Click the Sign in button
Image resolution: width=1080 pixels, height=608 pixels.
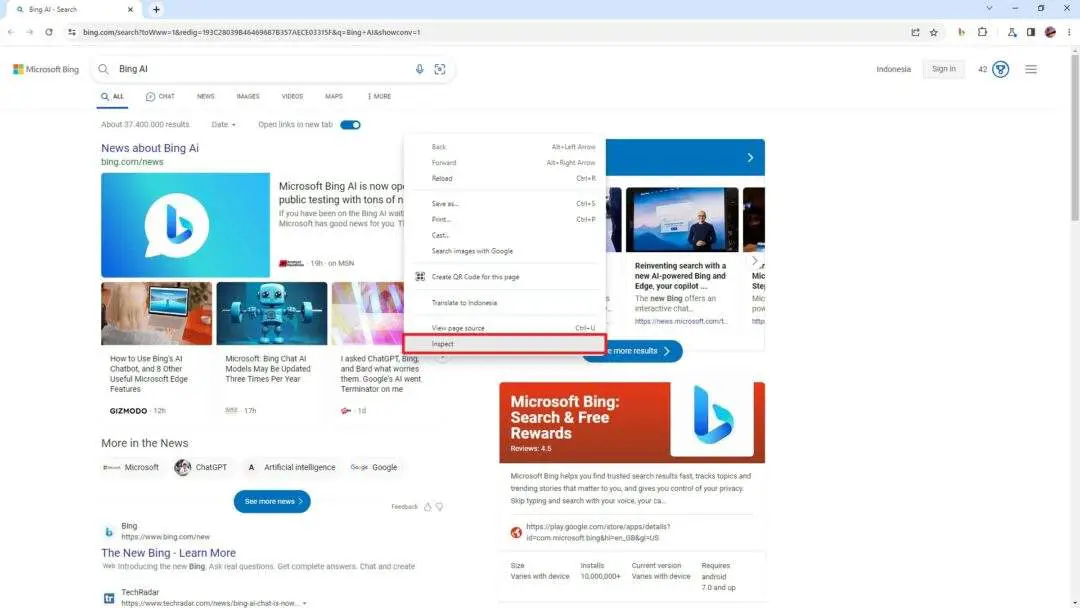(x=944, y=69)
